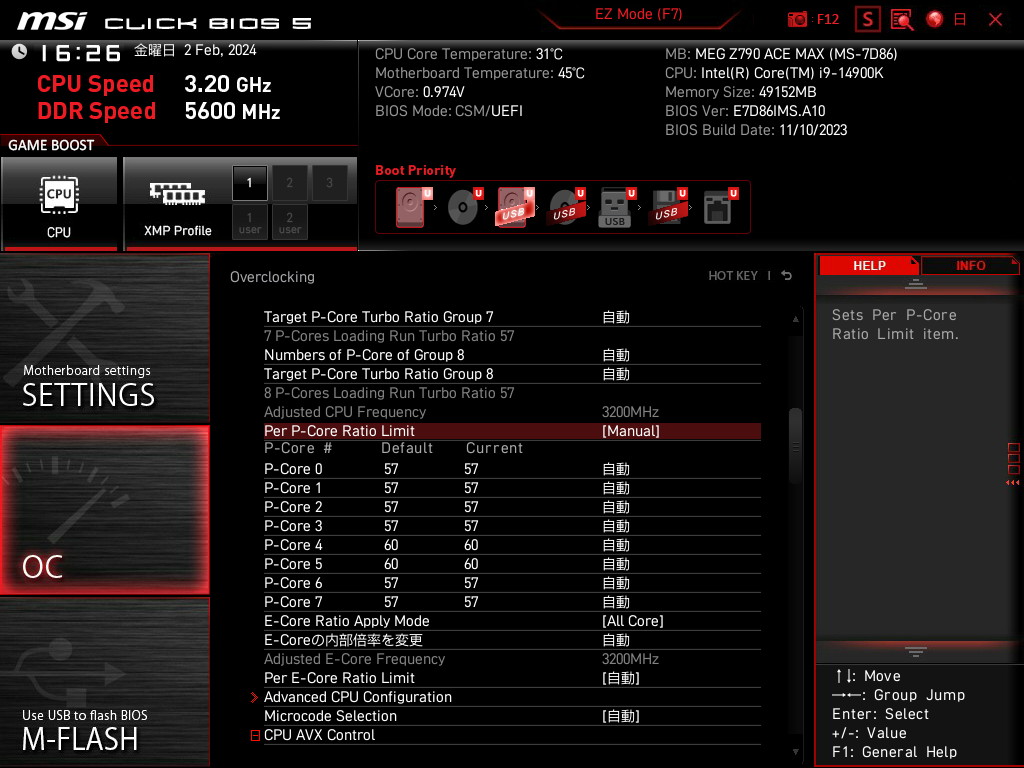Set P-Core 3 ratio value
1024x768 pixels.
pyautogui.click(x=615, y=526)
